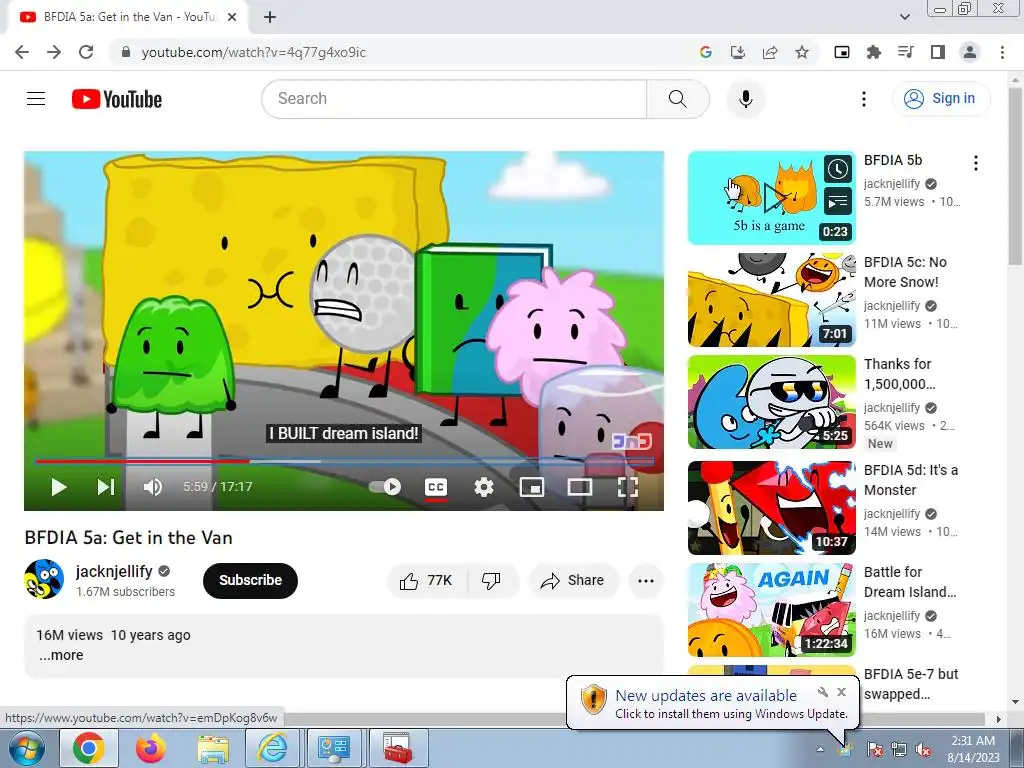Open YouTube settings three-dot menu
This screenshot has width=1024, height=768.
863,99
